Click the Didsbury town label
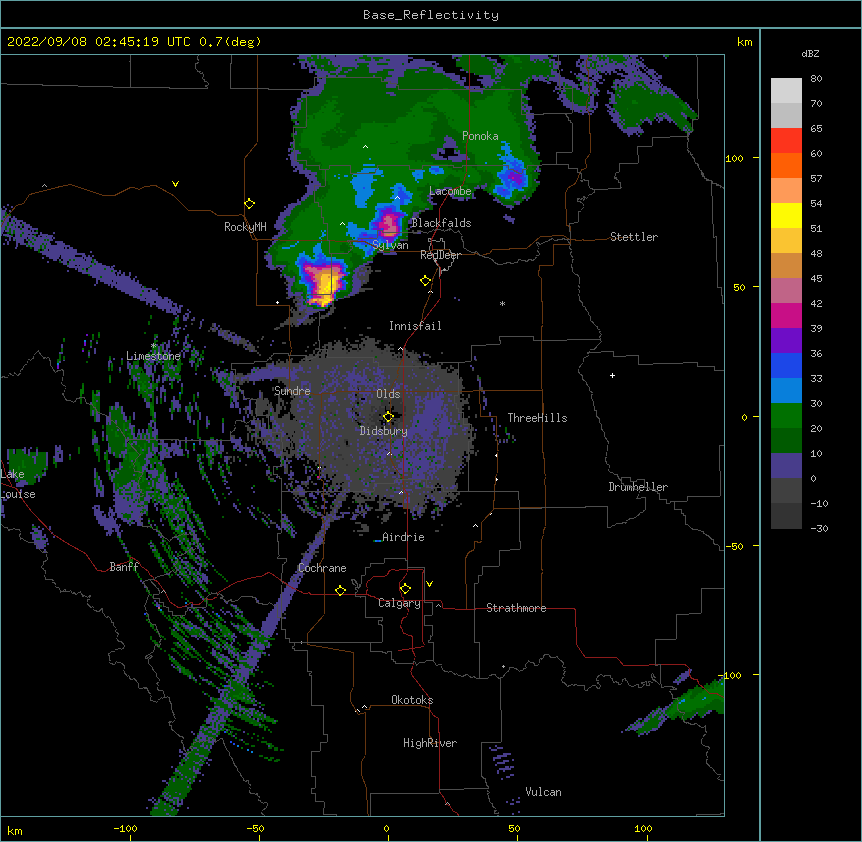The width and height of the screenshot is (862, 842). coord(384,431)
